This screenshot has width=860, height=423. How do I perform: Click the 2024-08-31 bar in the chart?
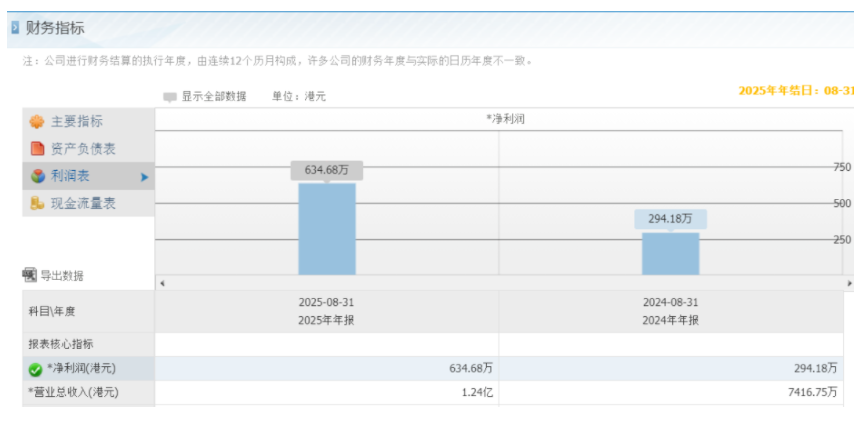point(671,253)
